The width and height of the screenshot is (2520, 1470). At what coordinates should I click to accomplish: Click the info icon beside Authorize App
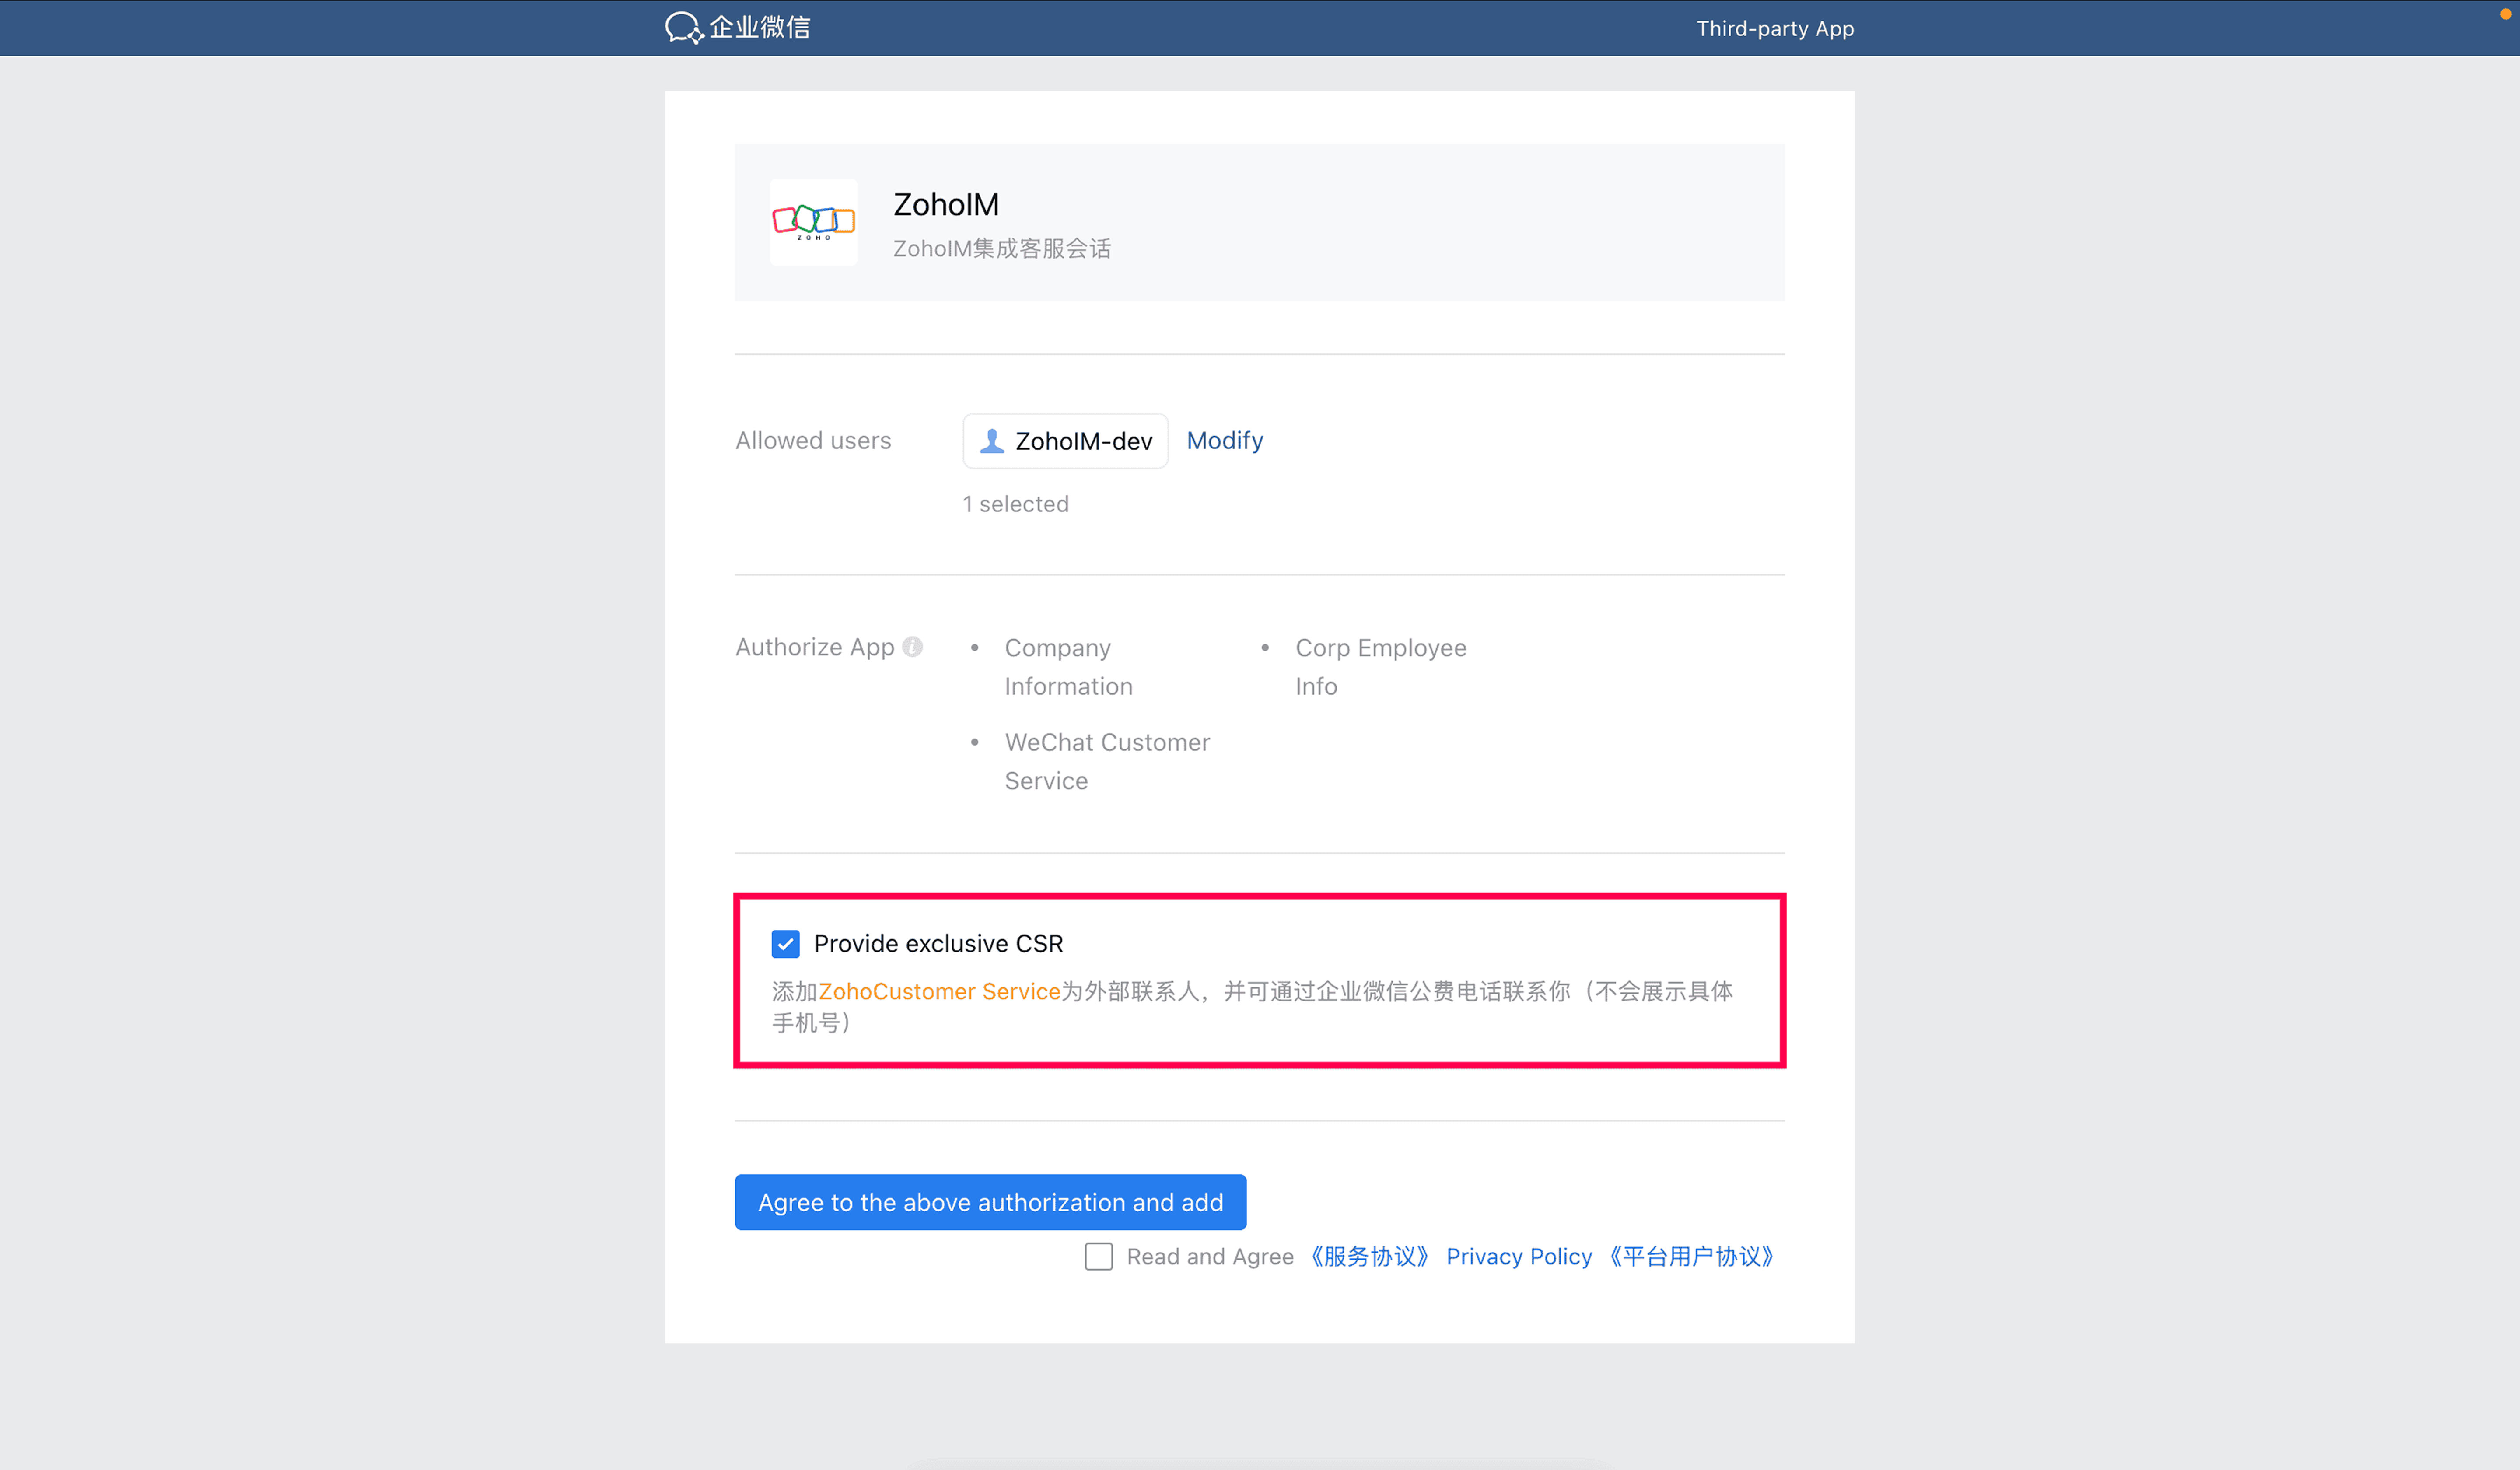pos(912,647)
